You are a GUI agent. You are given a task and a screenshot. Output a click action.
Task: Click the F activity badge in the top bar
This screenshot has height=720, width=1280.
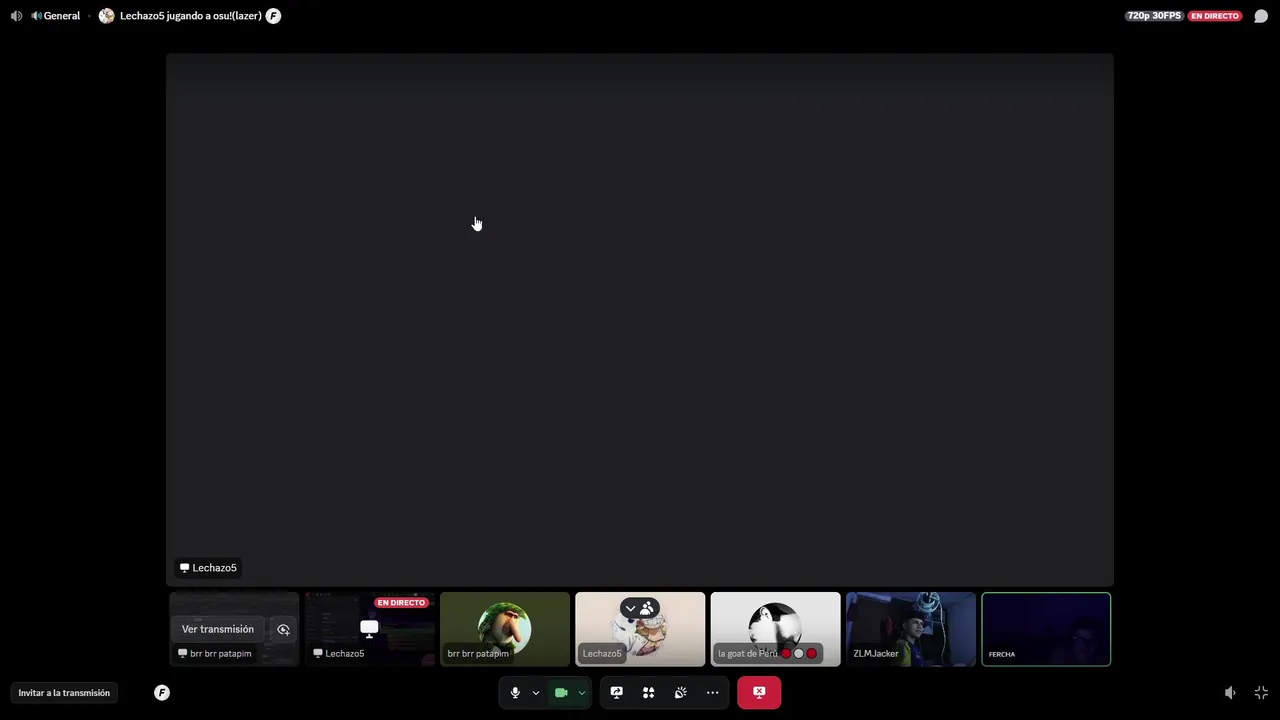[x=273, y=16]
